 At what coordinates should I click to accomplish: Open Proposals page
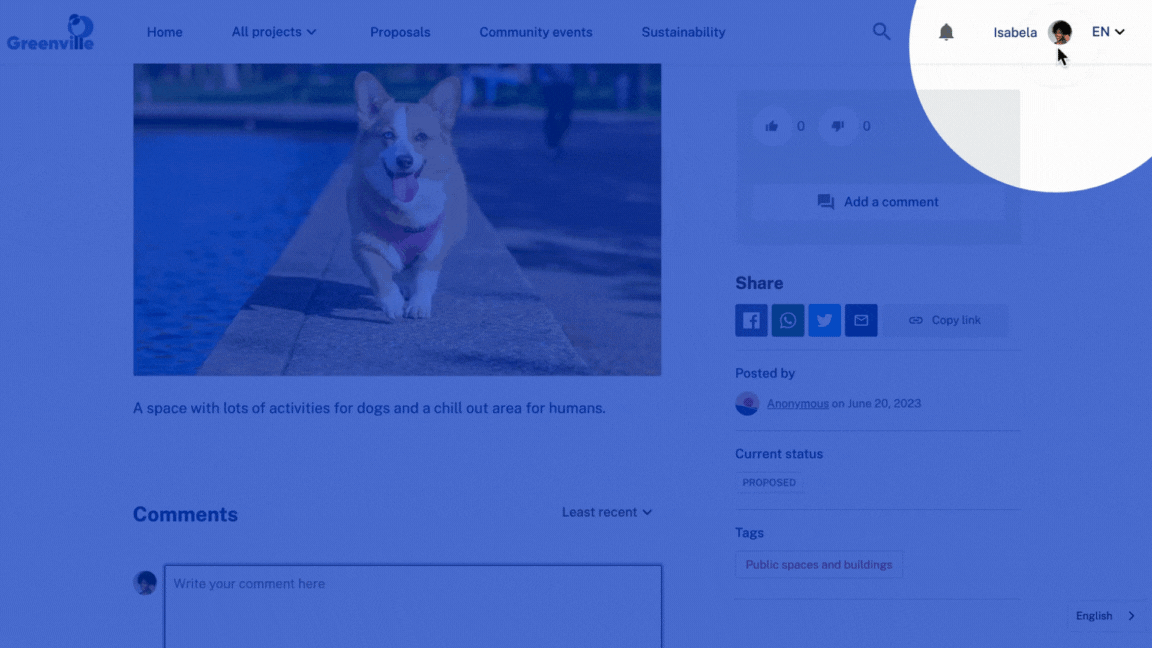[x=400, y=32]
